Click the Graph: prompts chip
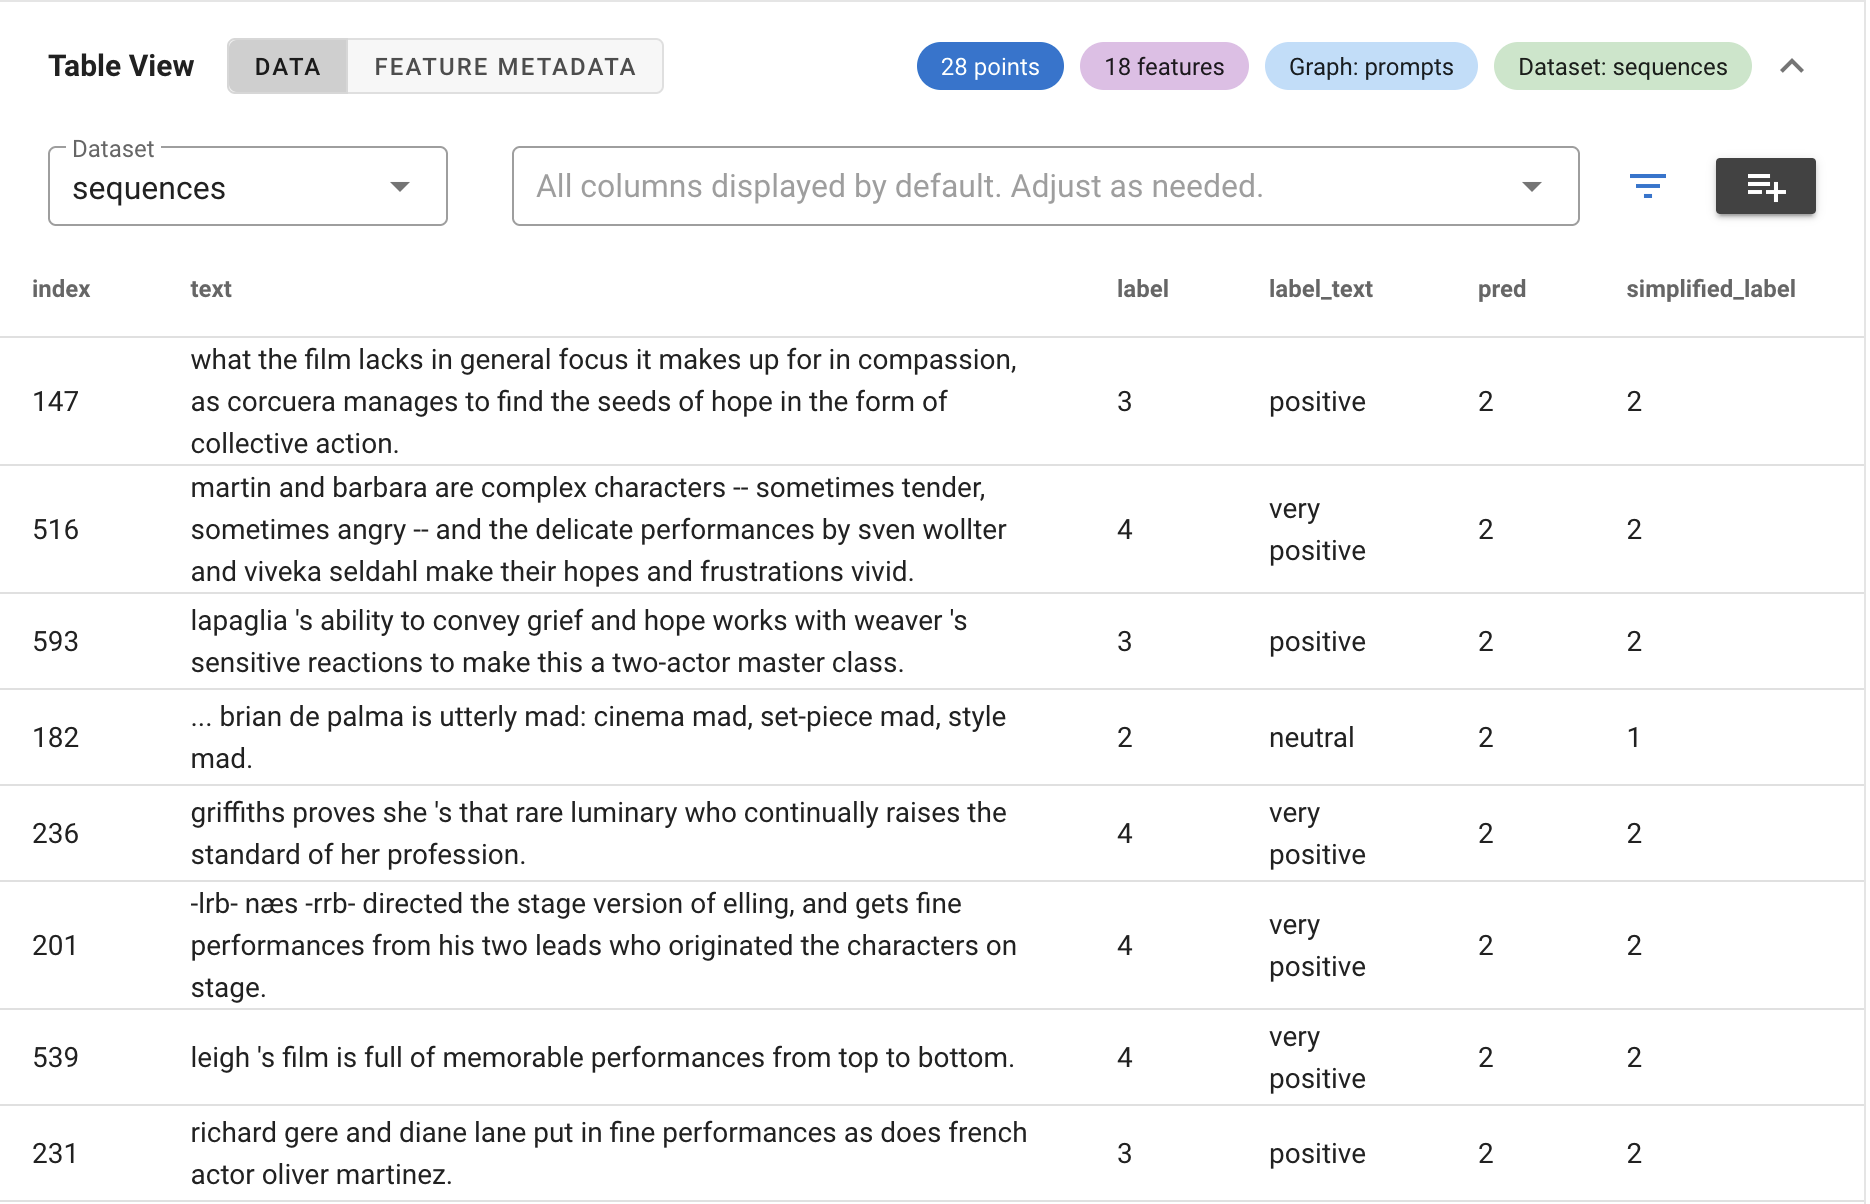This screenshot has height=1204, width=1870. coord(1371,66)
